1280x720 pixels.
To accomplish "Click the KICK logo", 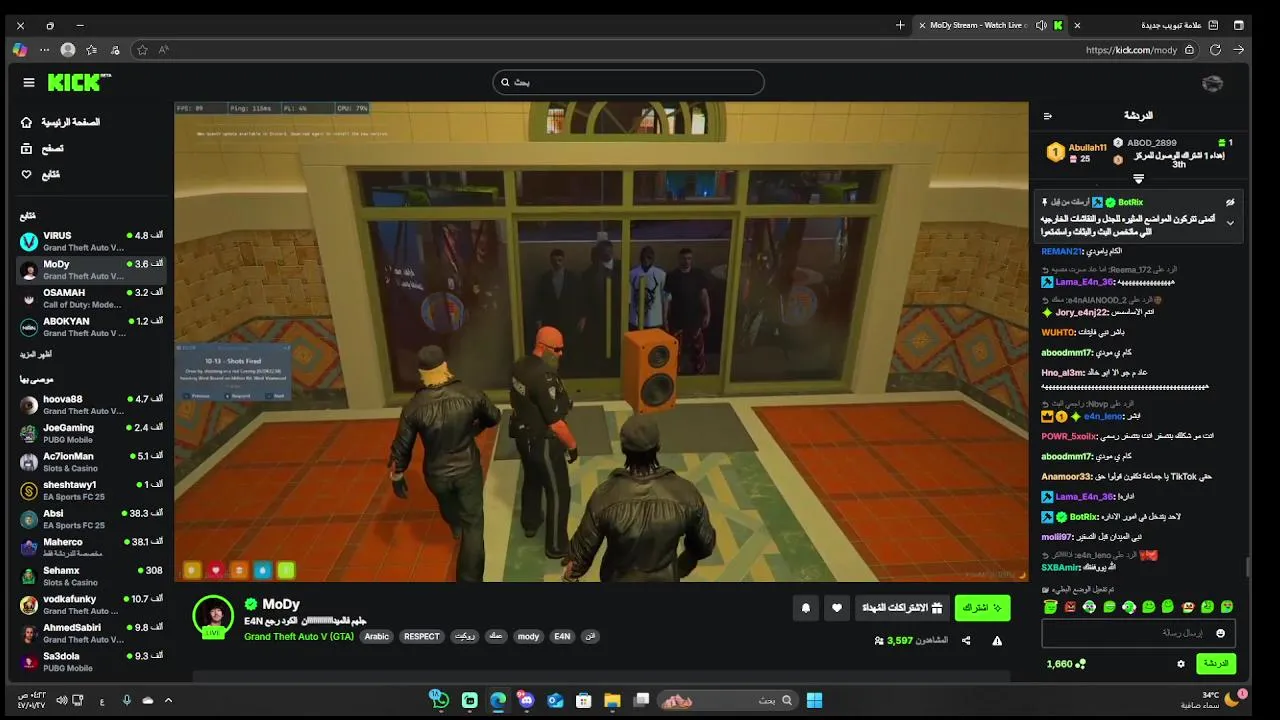I will [x=78, y=82].
